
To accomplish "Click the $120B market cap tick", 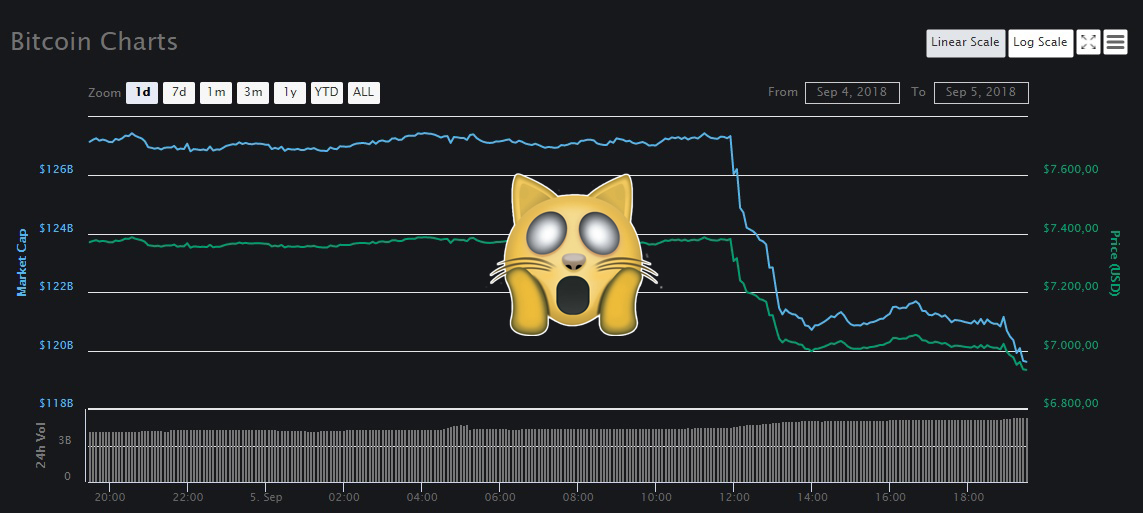I will (x=56, y=345).
